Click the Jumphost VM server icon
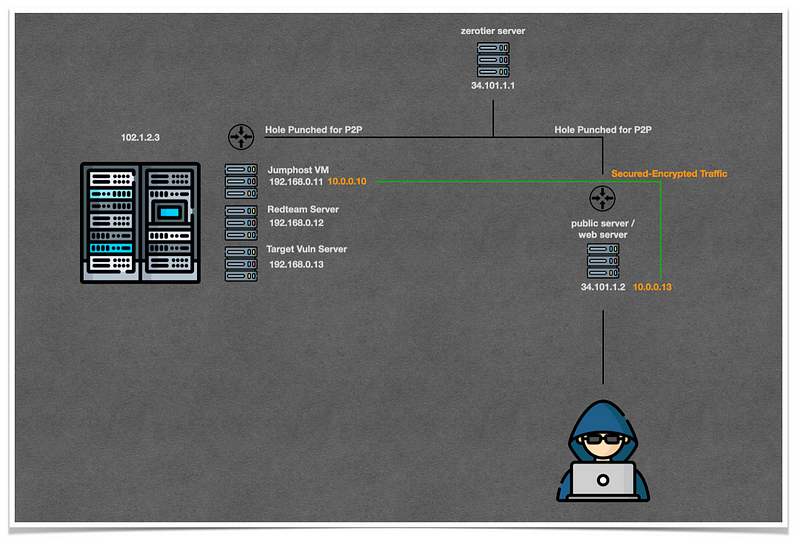800x545 pixels. (x=241, y=181)
